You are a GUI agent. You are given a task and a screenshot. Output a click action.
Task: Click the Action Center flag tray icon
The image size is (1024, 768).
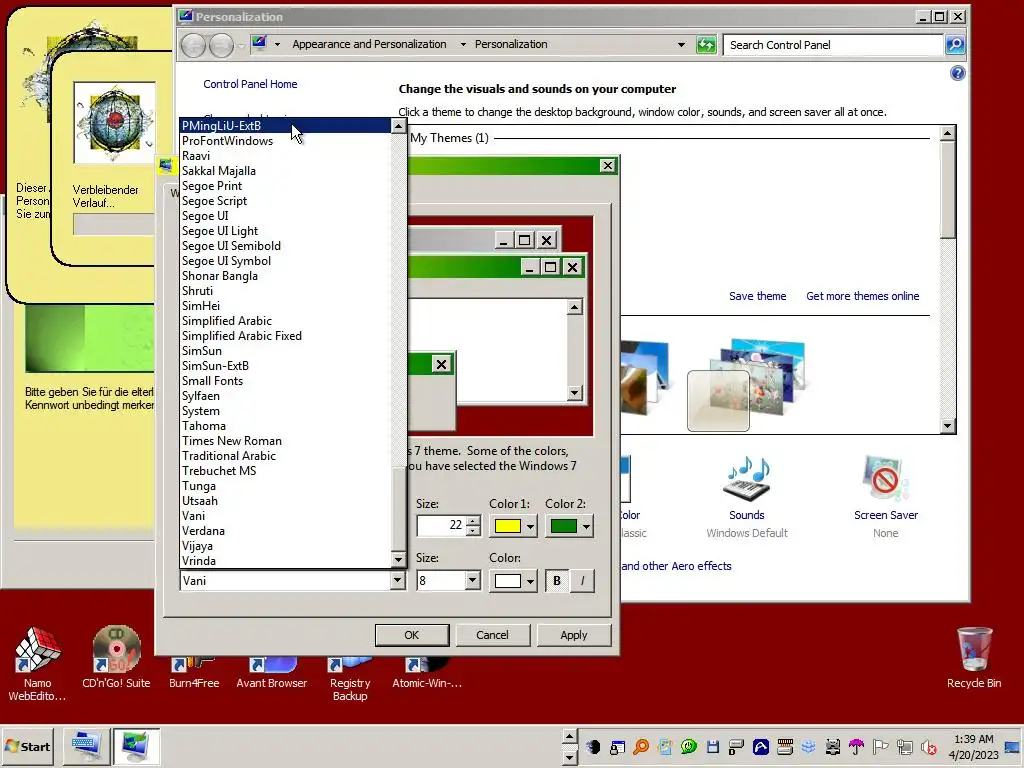[x=880, y=747]
